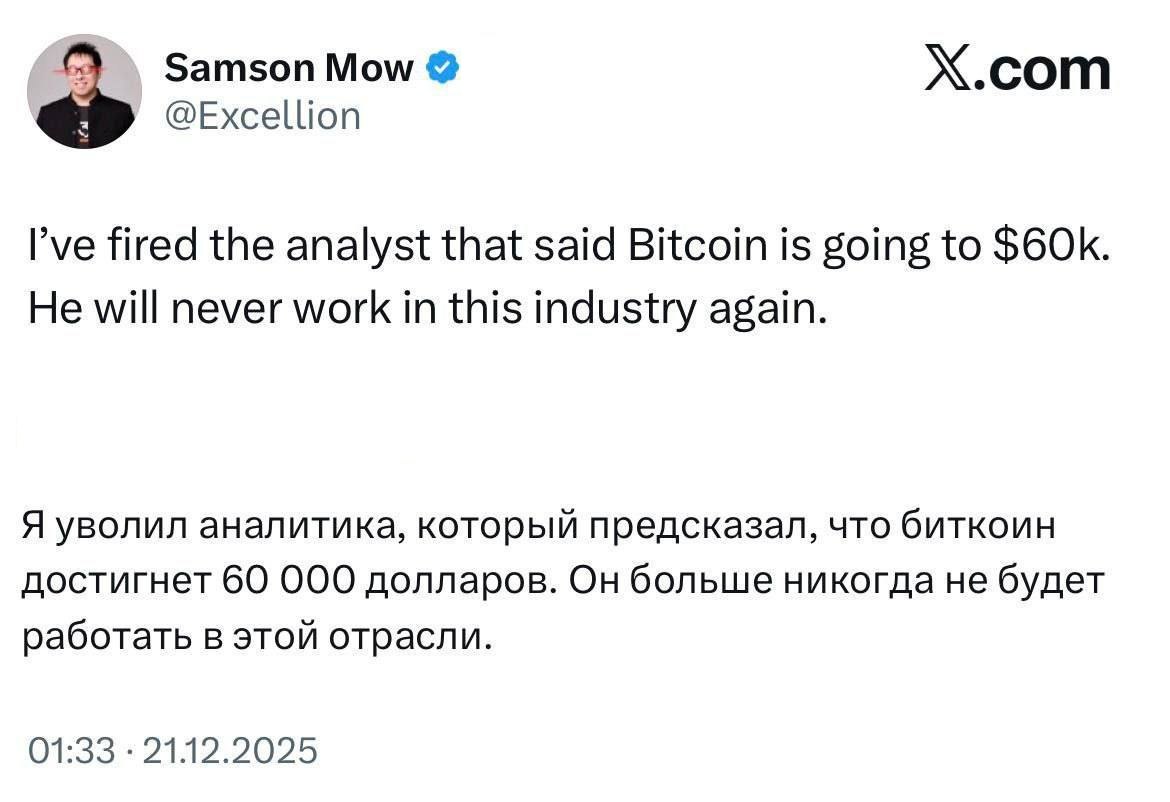
Task: Open the @Excellion handle link
Action: coord(260,116)
